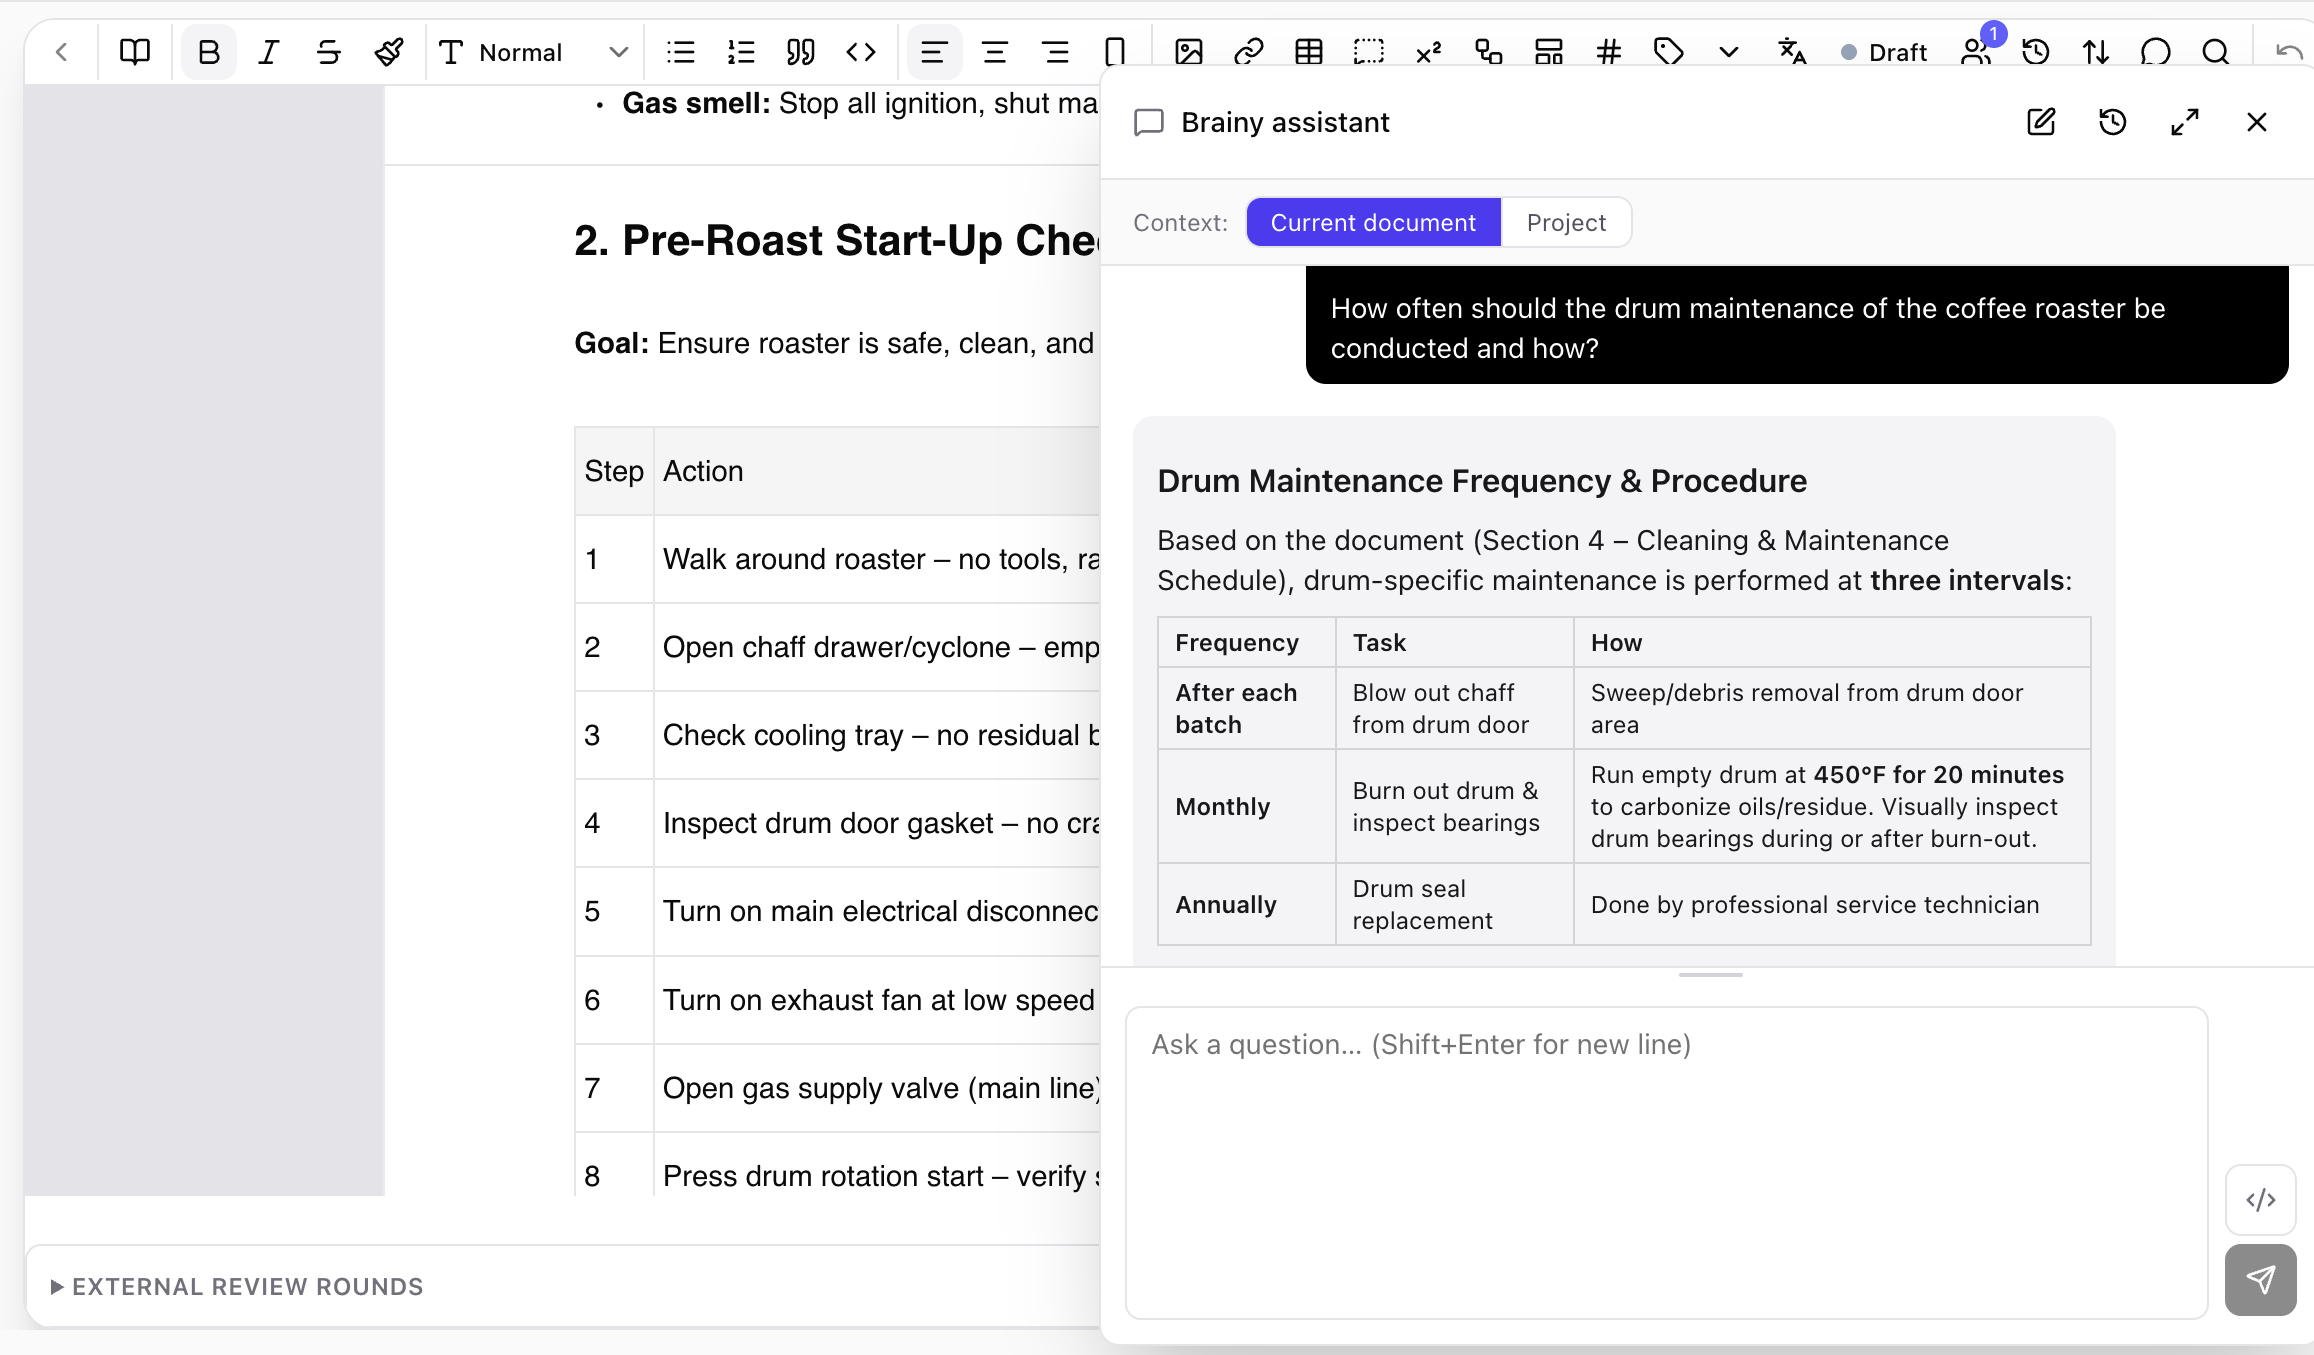
Task: Insert a block quote
Action: (801, 52)
